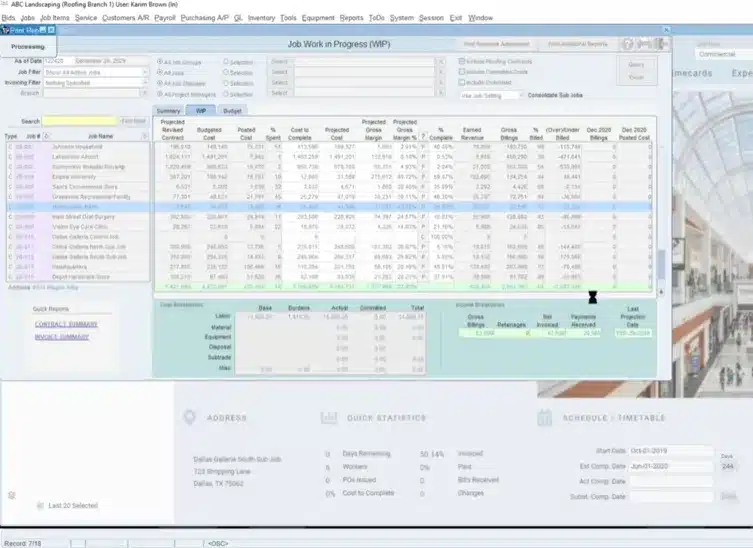Click the app icon in Print View titlebar
753x548 pixels.
click(5, 30)
